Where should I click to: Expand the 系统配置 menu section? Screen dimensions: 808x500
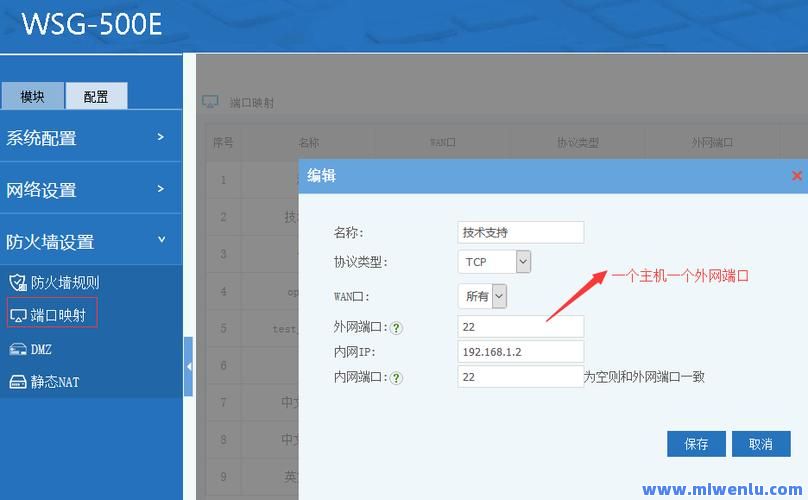(x=91, y=138)
